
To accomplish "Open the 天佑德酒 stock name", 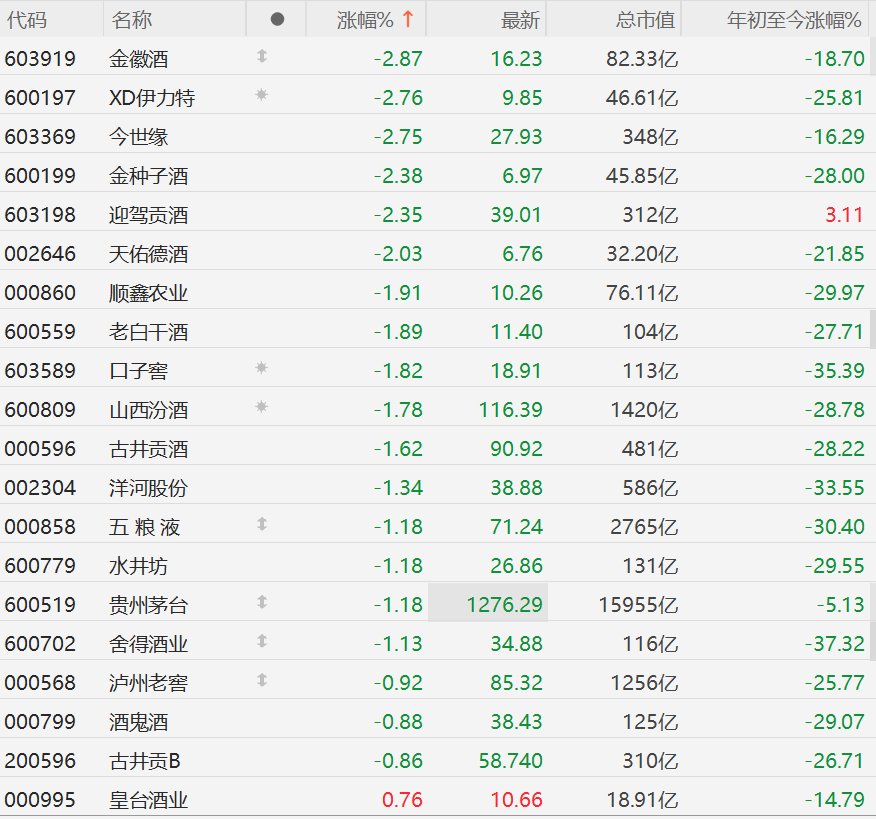I will coord(149,254).
